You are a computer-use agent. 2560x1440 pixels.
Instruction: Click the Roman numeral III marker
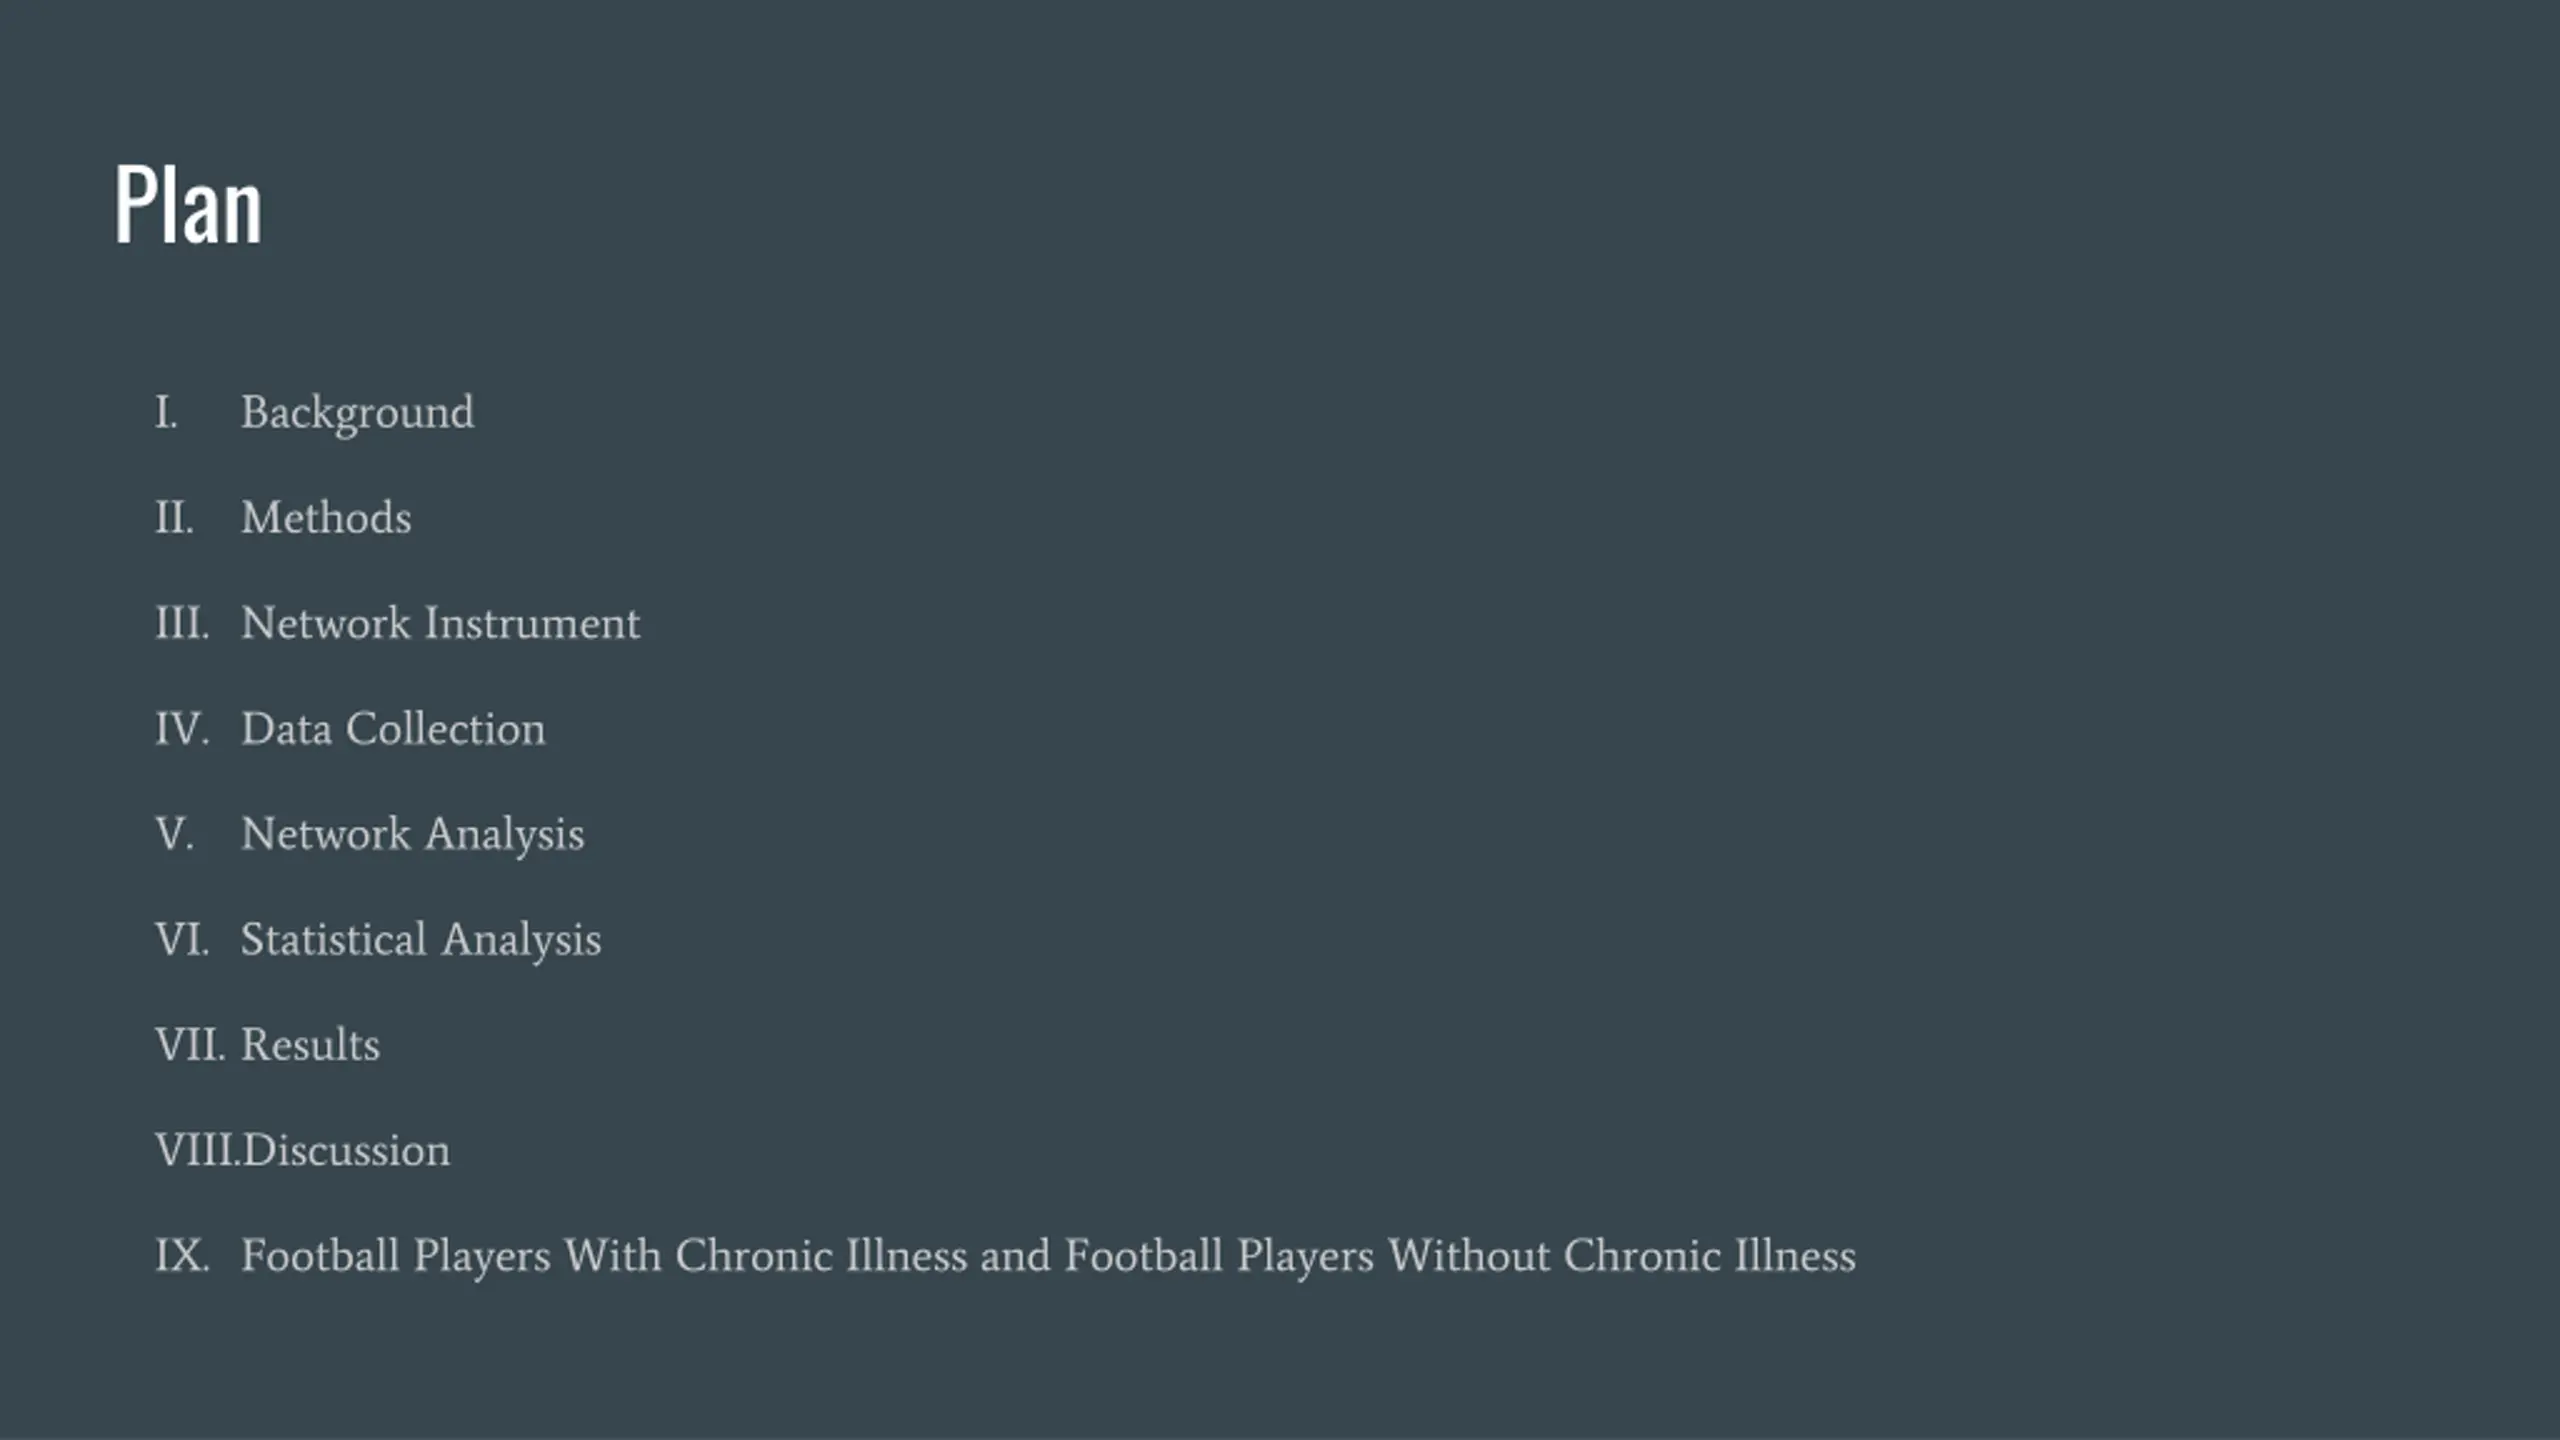182,623
